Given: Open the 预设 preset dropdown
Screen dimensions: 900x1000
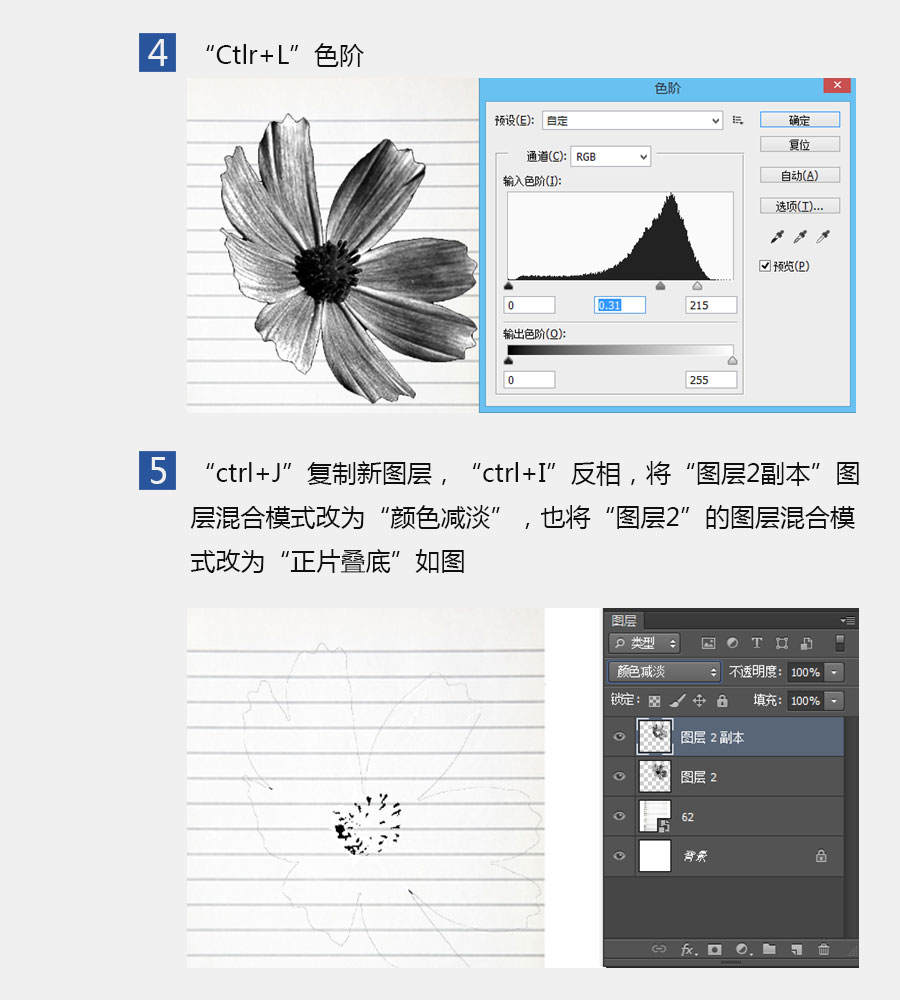Looking at the screenshot, I should 632,120.
